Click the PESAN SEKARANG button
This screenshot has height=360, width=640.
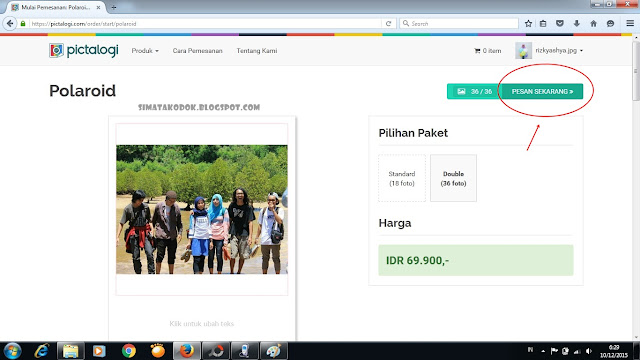tap(542, 91)
